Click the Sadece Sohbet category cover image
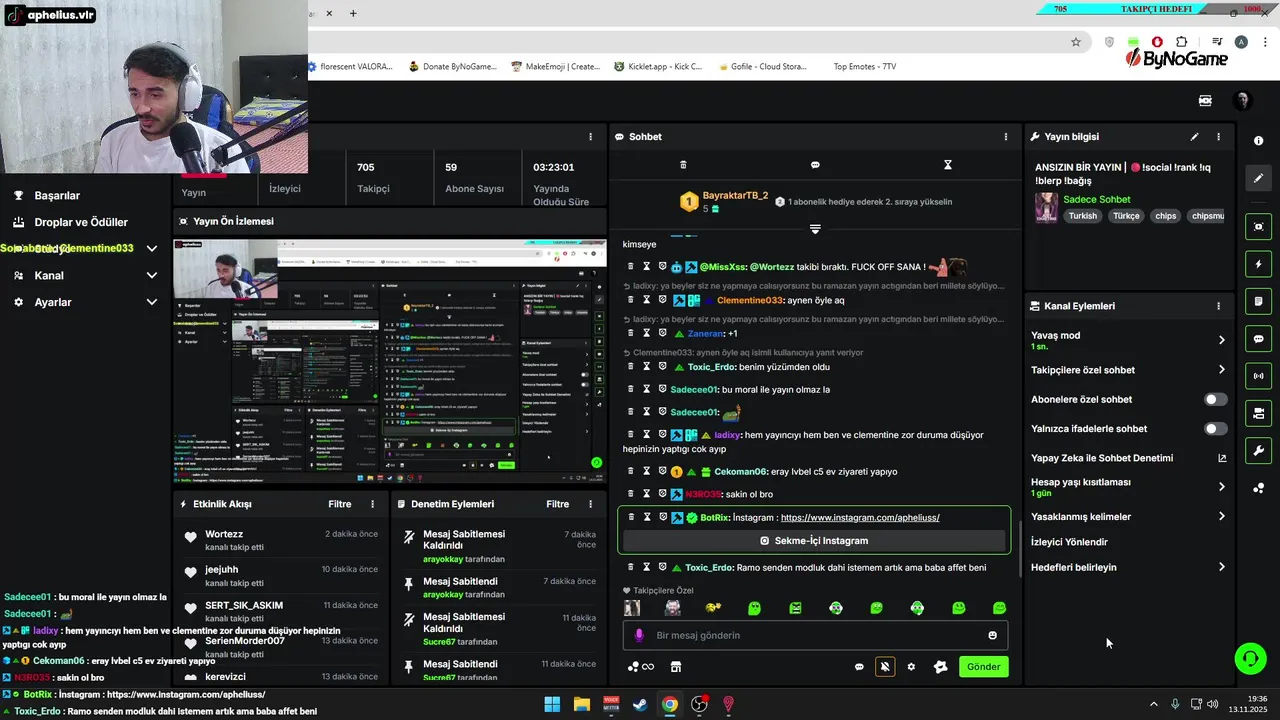1280x720 pixels. 1047,207
